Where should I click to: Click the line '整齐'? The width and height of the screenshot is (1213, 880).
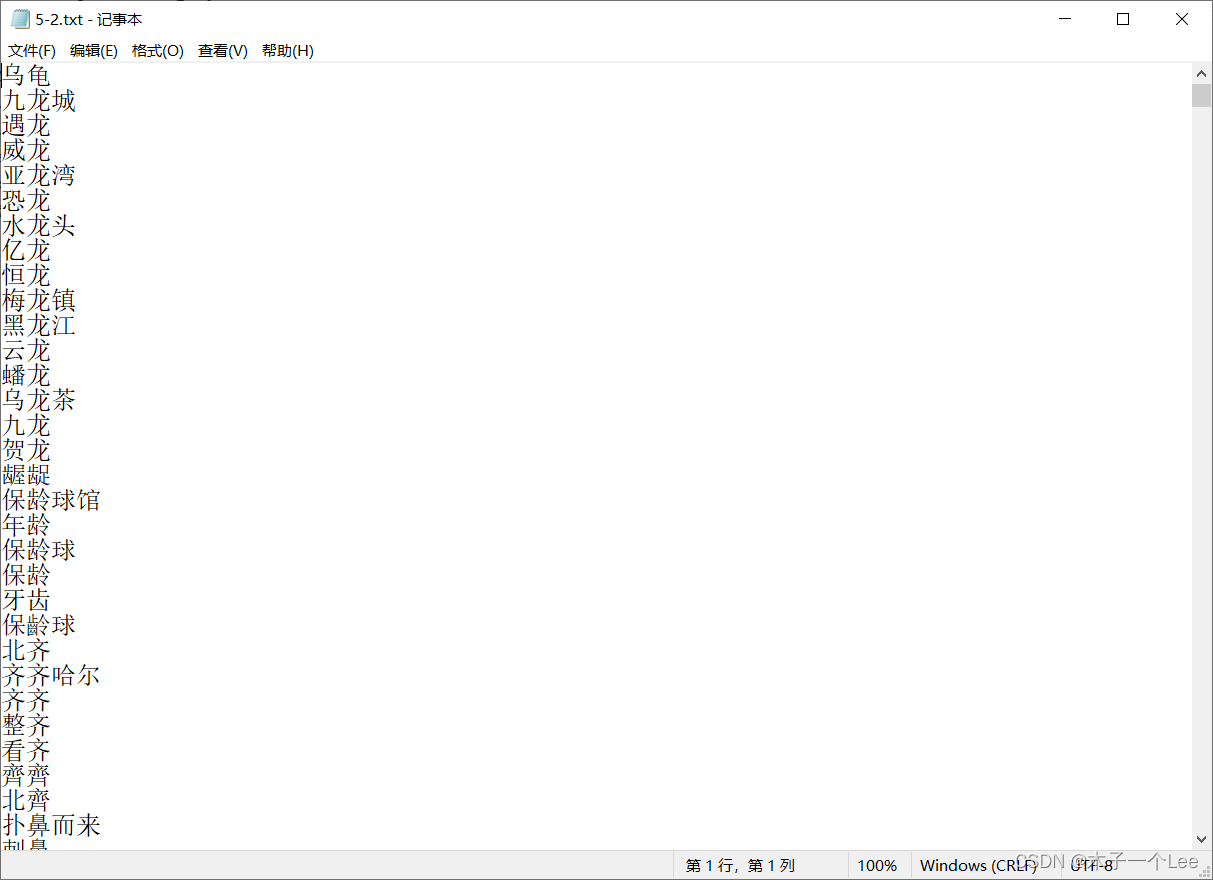[26, 725]
